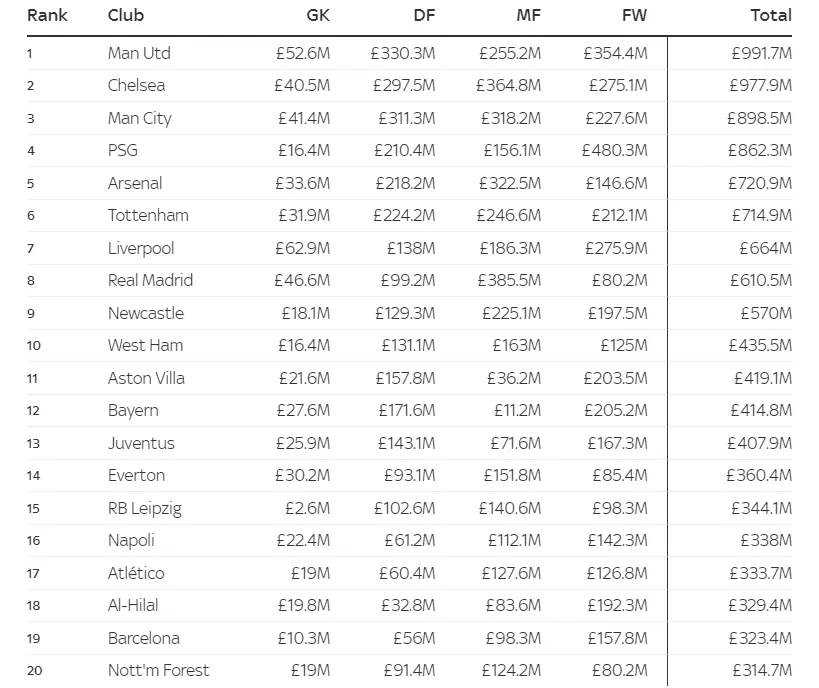Viewport: 819px width, 688px height.
Task: Select Real Madrid in the club list
Action: click(x=150, y=280)
